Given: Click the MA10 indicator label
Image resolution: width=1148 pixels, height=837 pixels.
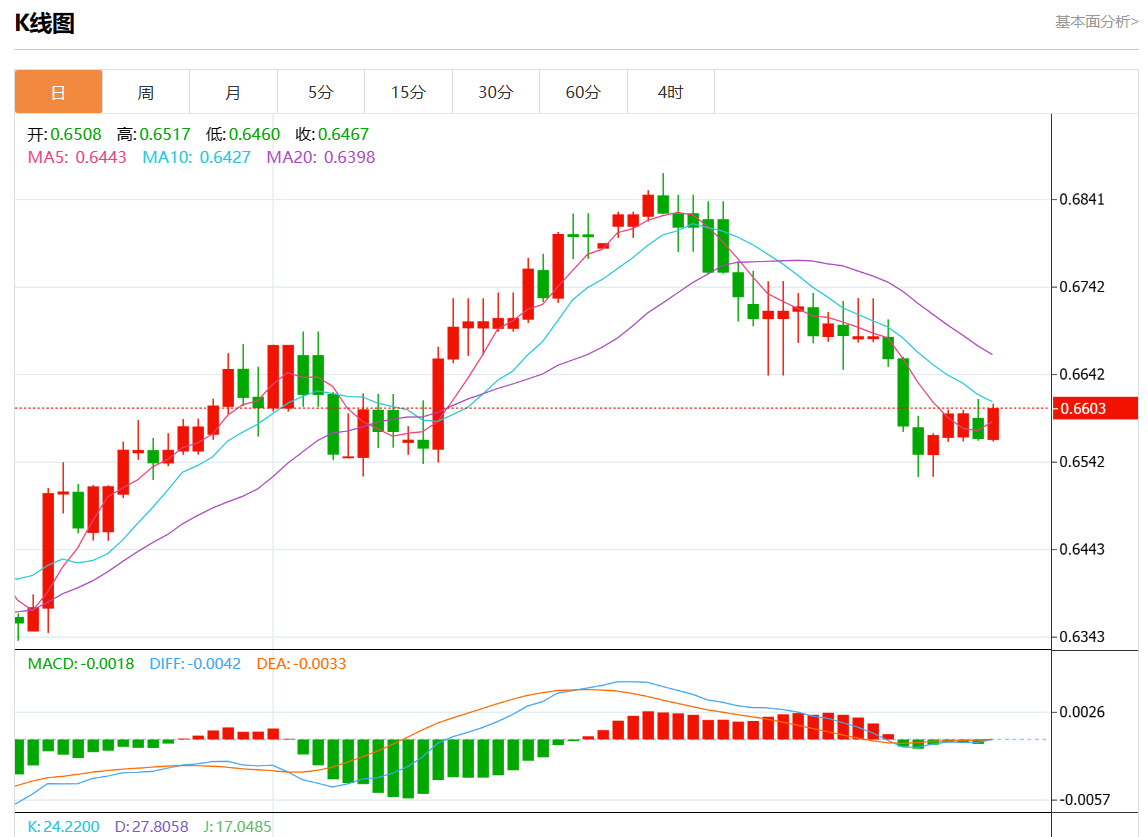Looking at the screenshot, I should (x=196, y=157).
